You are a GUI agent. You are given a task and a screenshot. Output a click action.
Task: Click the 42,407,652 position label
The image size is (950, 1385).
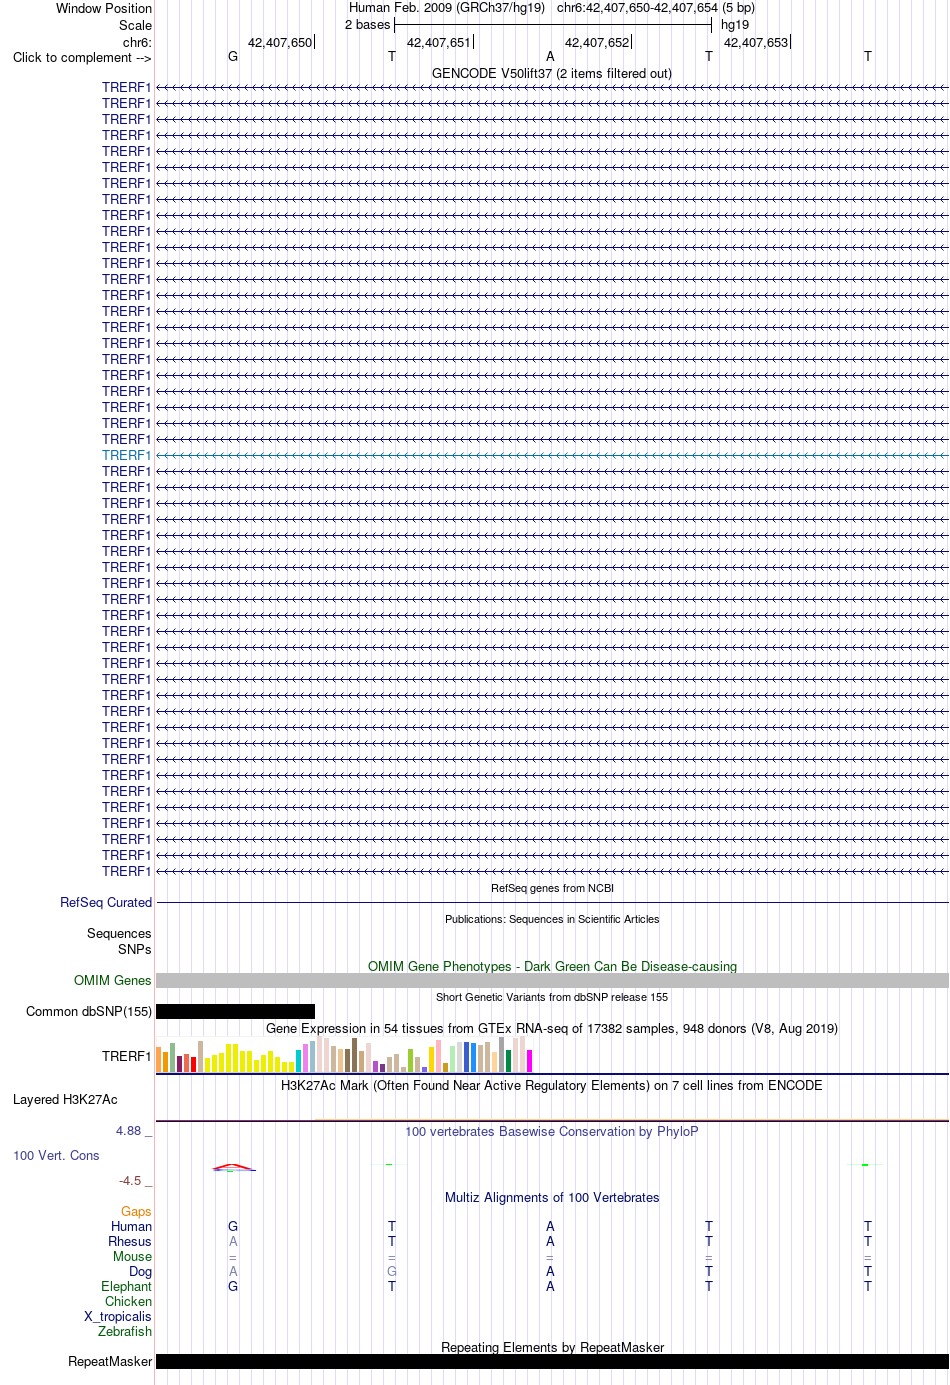click(x=597, y=42)
